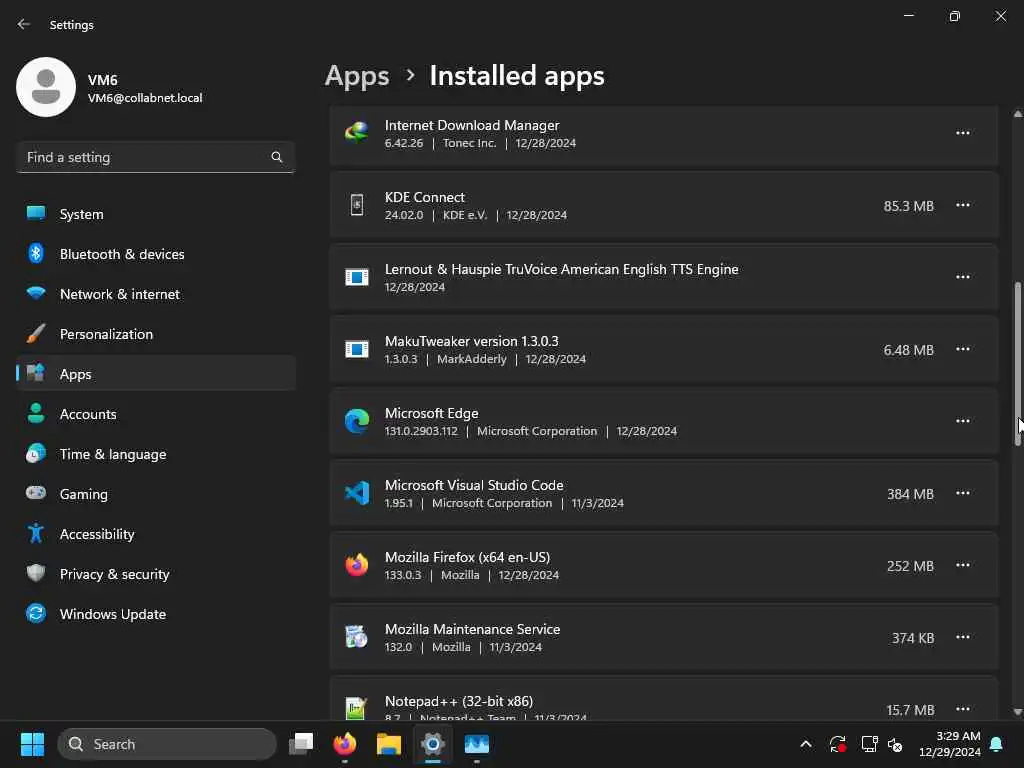Click the Apps breadcrumb link
The width and height of the screenshot is (1024, 768).
[x=357, y=76]
